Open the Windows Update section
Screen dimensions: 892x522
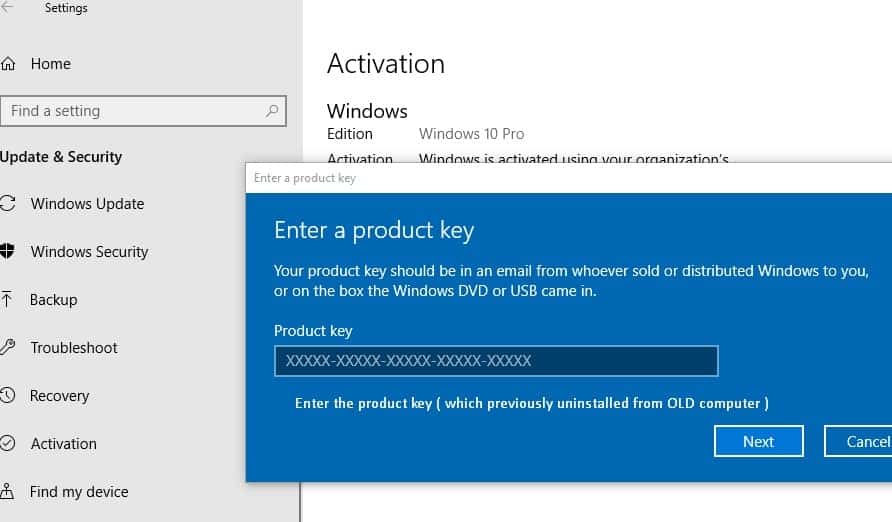[87, 204]
